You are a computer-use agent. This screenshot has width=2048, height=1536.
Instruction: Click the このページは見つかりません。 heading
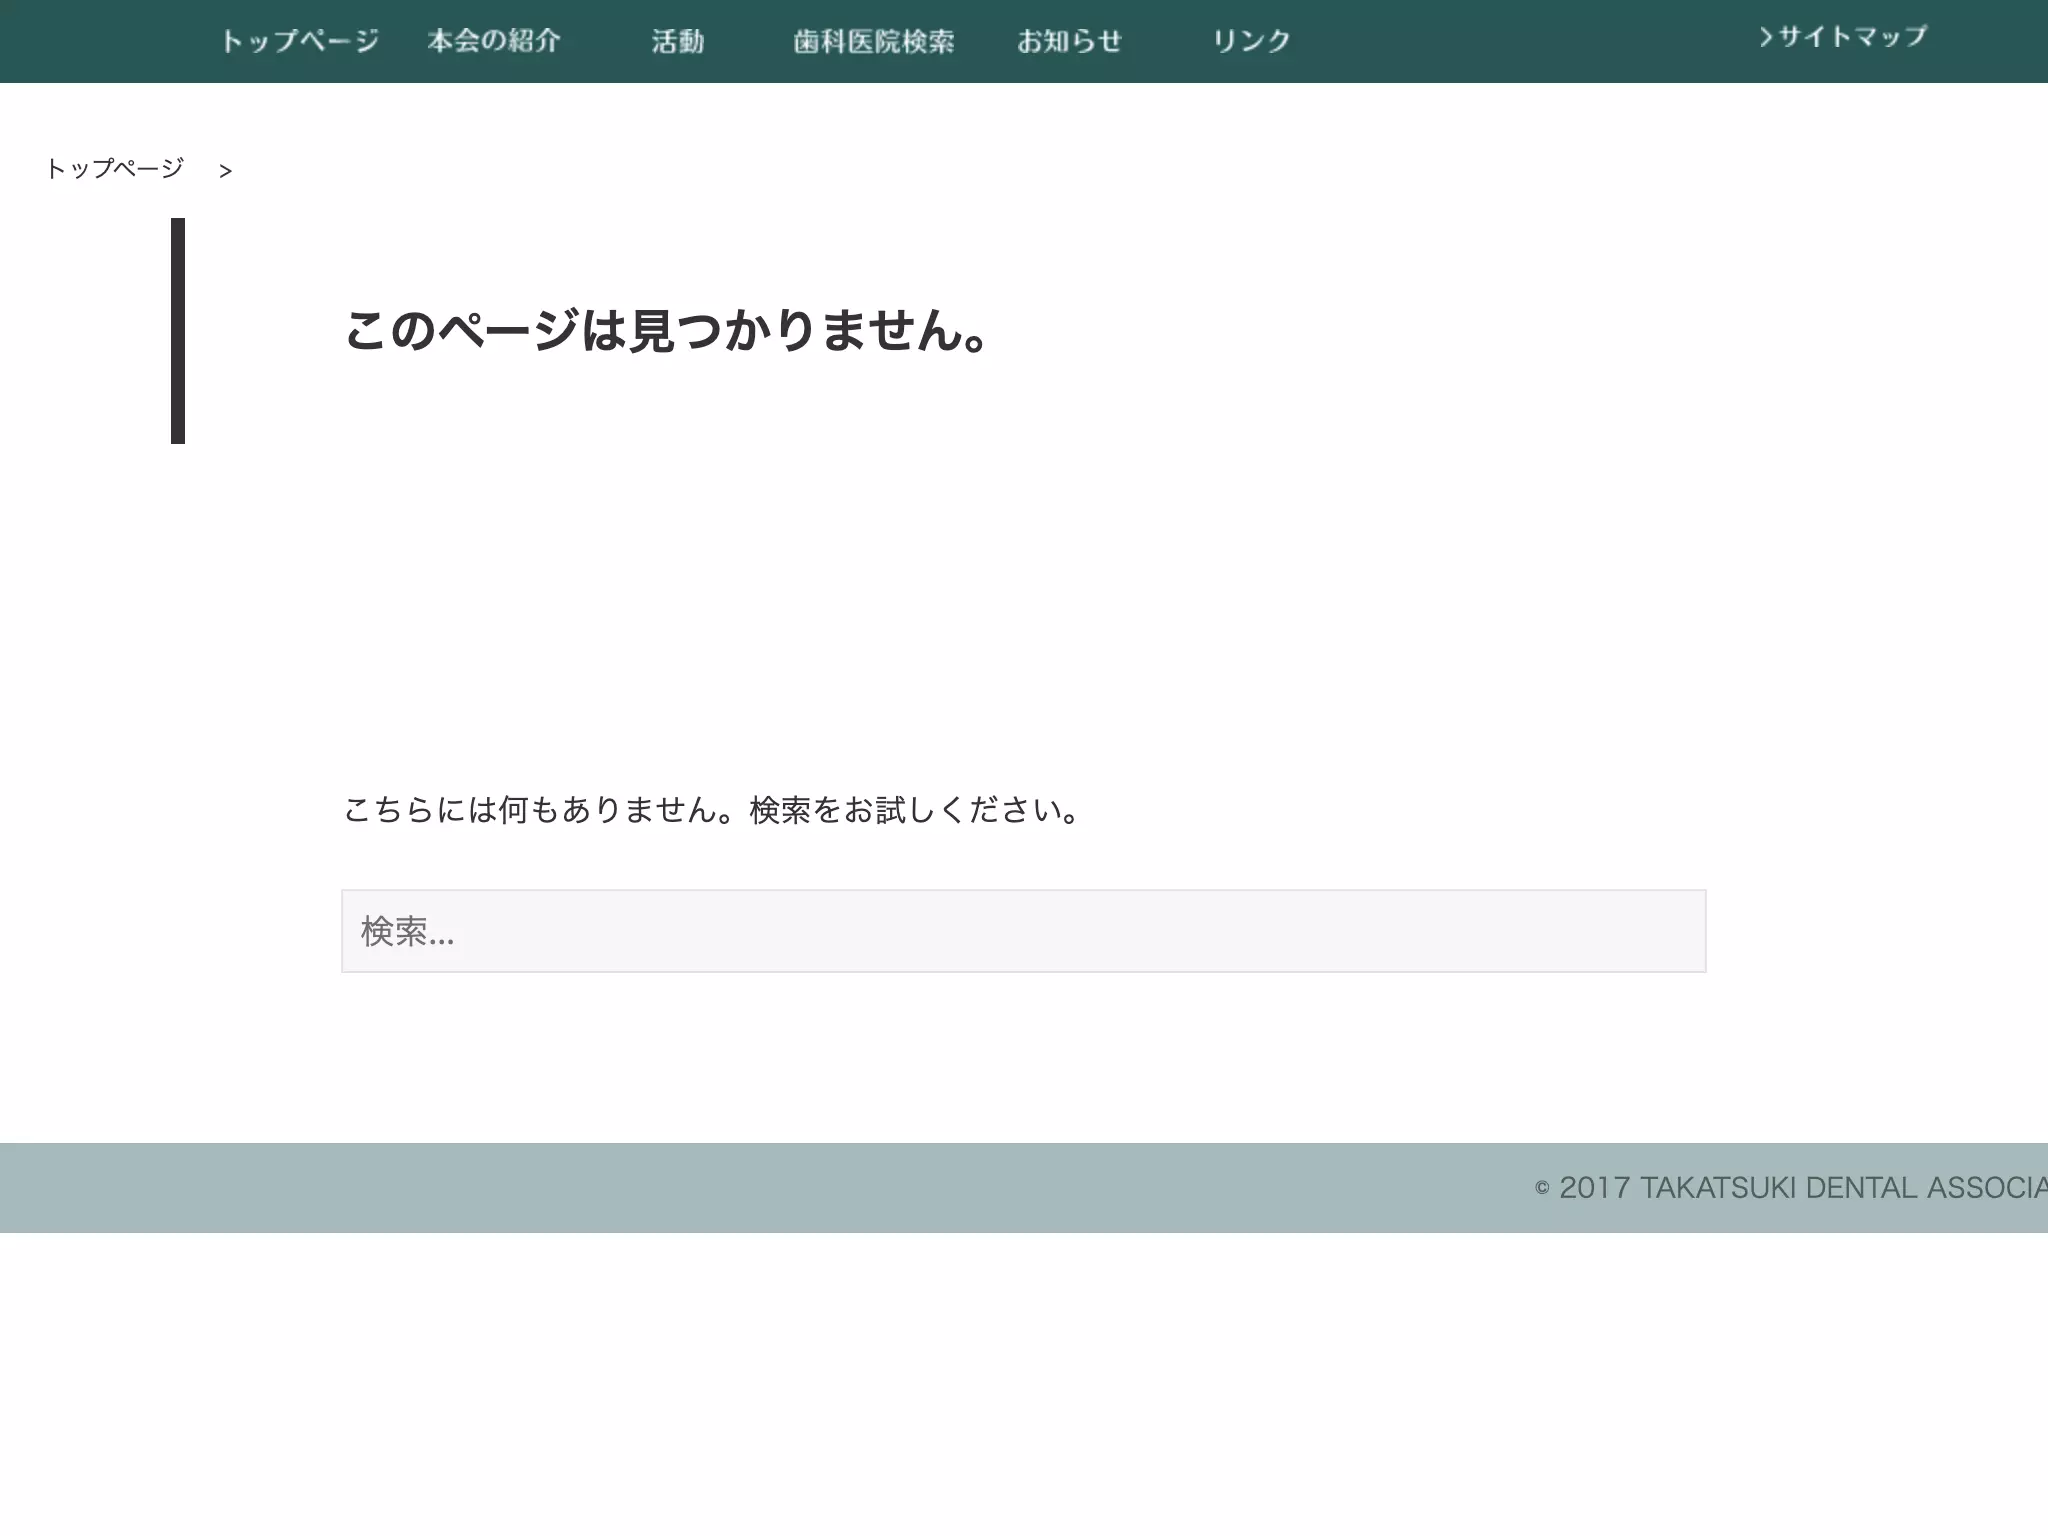(x=667, y=330)
